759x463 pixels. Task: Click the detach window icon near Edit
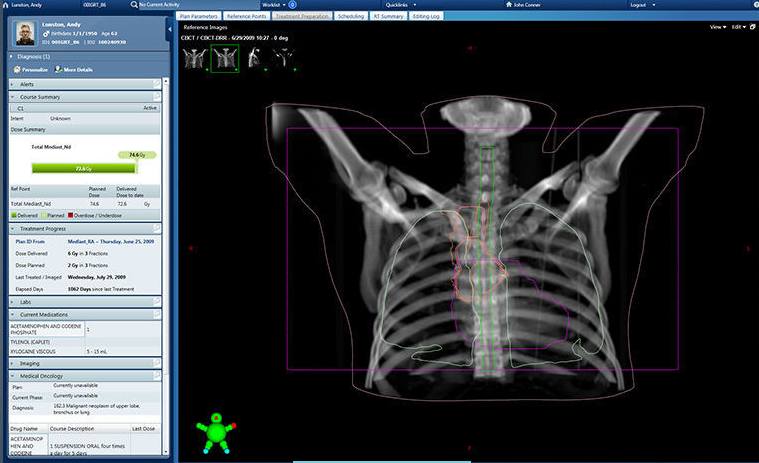coord(753,27)
